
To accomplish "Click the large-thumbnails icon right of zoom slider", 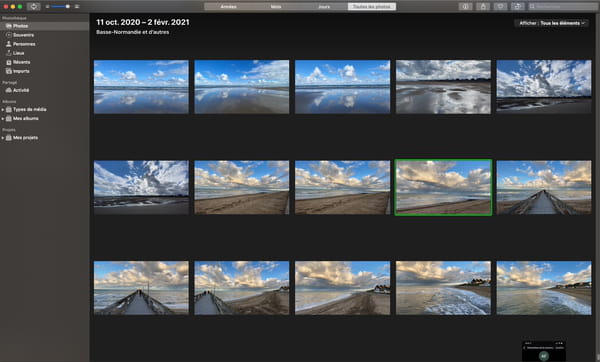I will point(77,7).
